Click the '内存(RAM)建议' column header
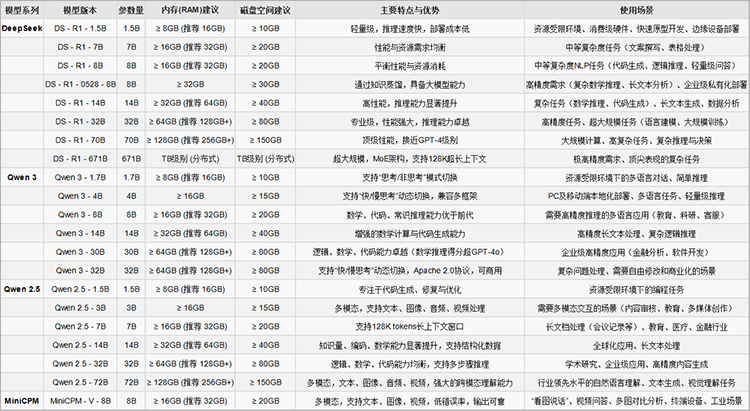Screen dimensions: 750x411 point(190,10)
